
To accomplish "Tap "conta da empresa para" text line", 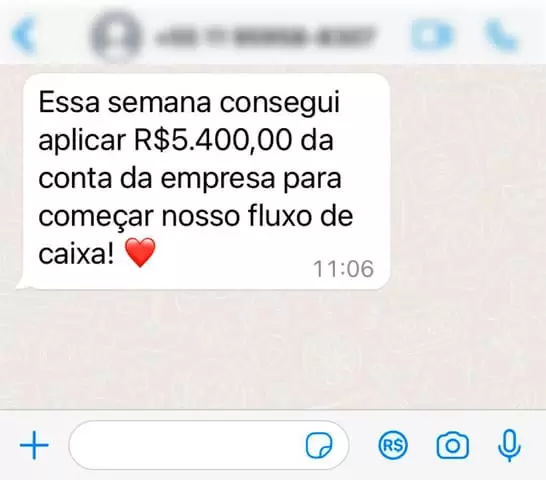I will pyautogui.click(x=190, y=179).
